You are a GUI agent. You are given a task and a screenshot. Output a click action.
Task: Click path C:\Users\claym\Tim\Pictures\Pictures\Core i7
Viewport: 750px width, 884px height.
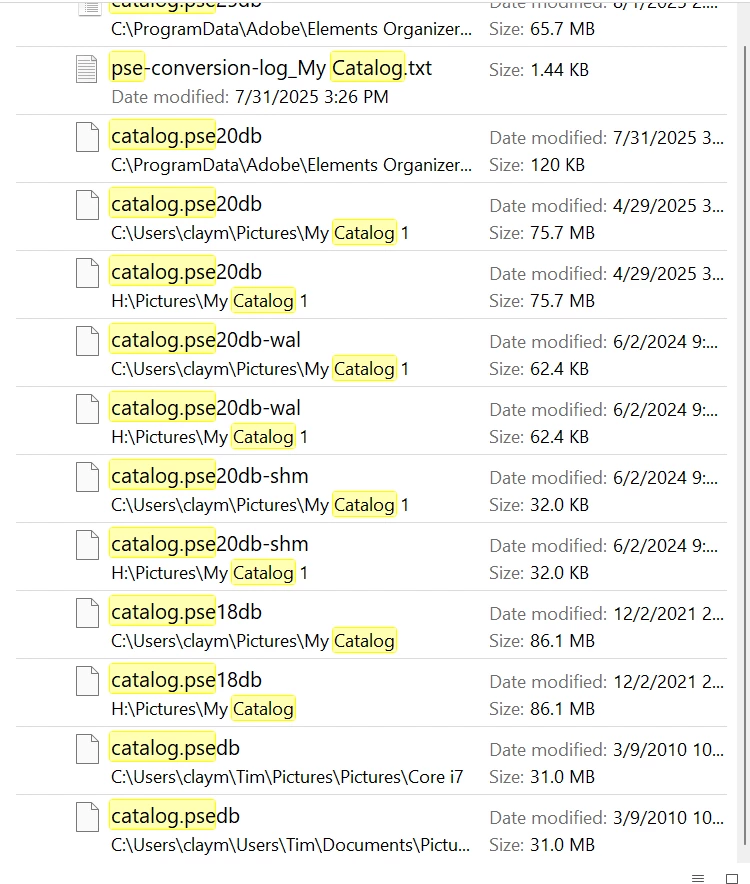click(x=287, y=777)
